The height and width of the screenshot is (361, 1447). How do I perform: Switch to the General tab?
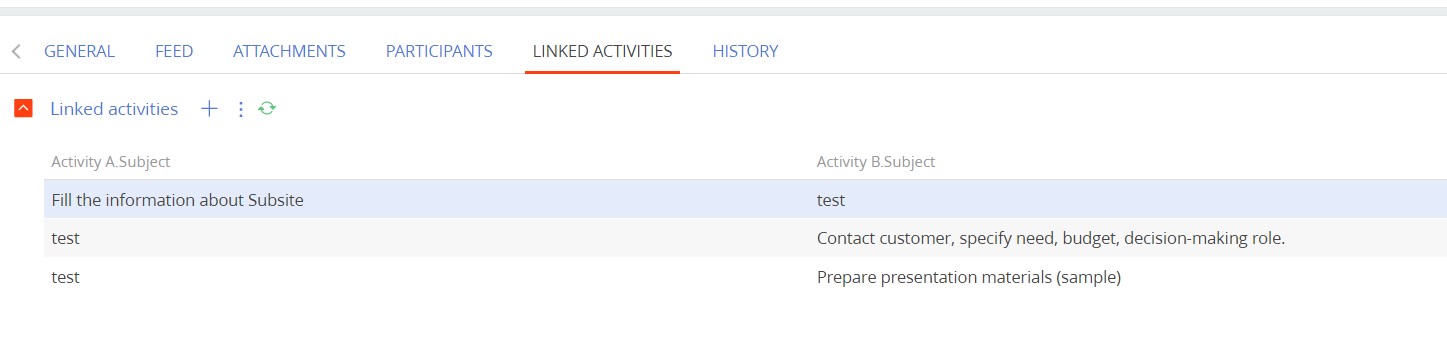point(79,51)
